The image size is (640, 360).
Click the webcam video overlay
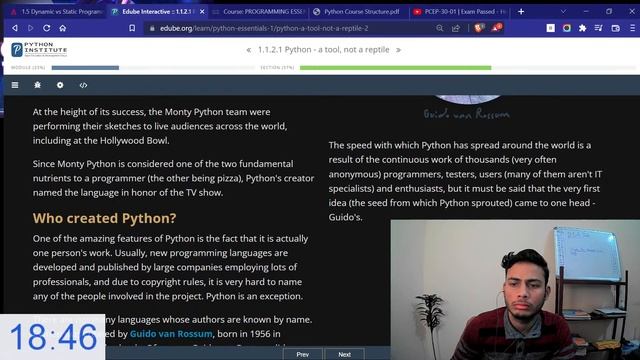(x=515, y=290)
